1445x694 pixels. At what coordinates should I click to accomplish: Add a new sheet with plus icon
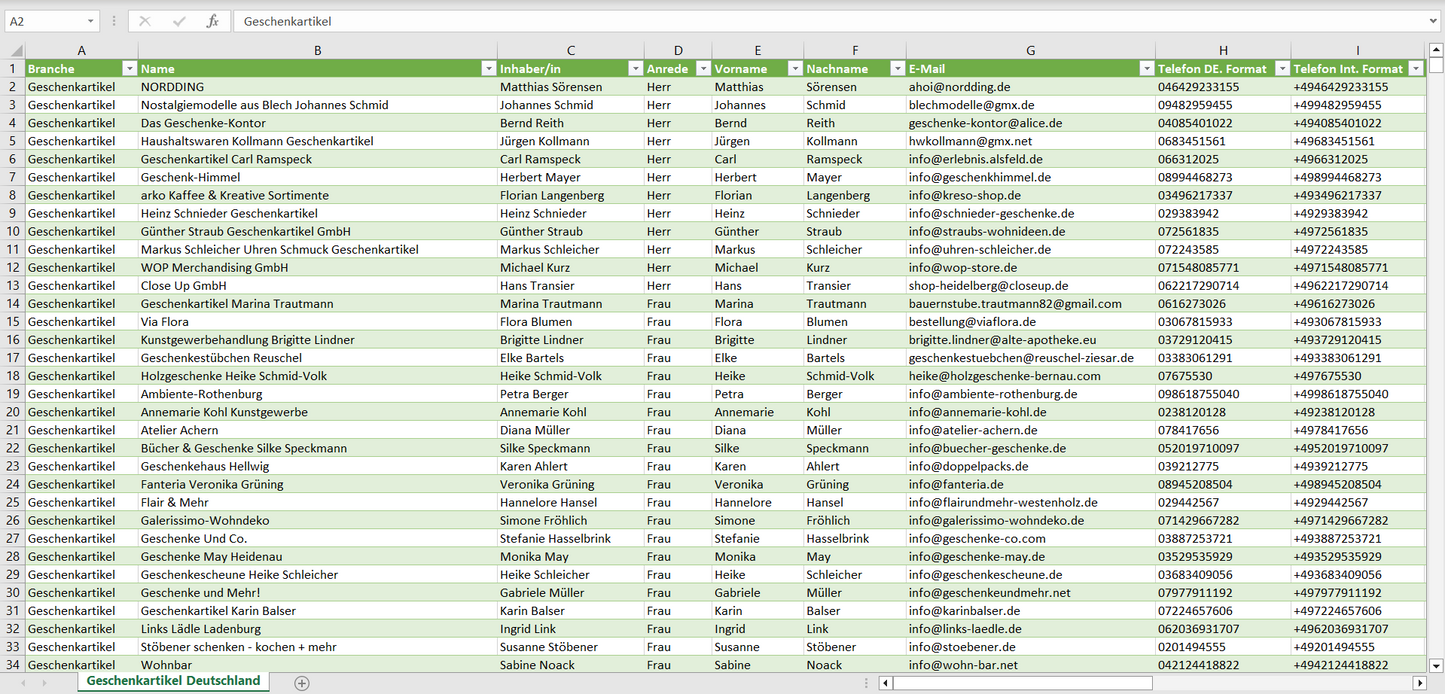point(302,683)
